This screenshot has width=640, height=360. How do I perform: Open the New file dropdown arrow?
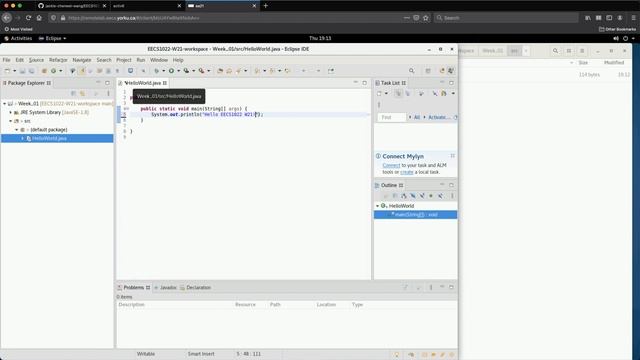click(x=14, y=71)
